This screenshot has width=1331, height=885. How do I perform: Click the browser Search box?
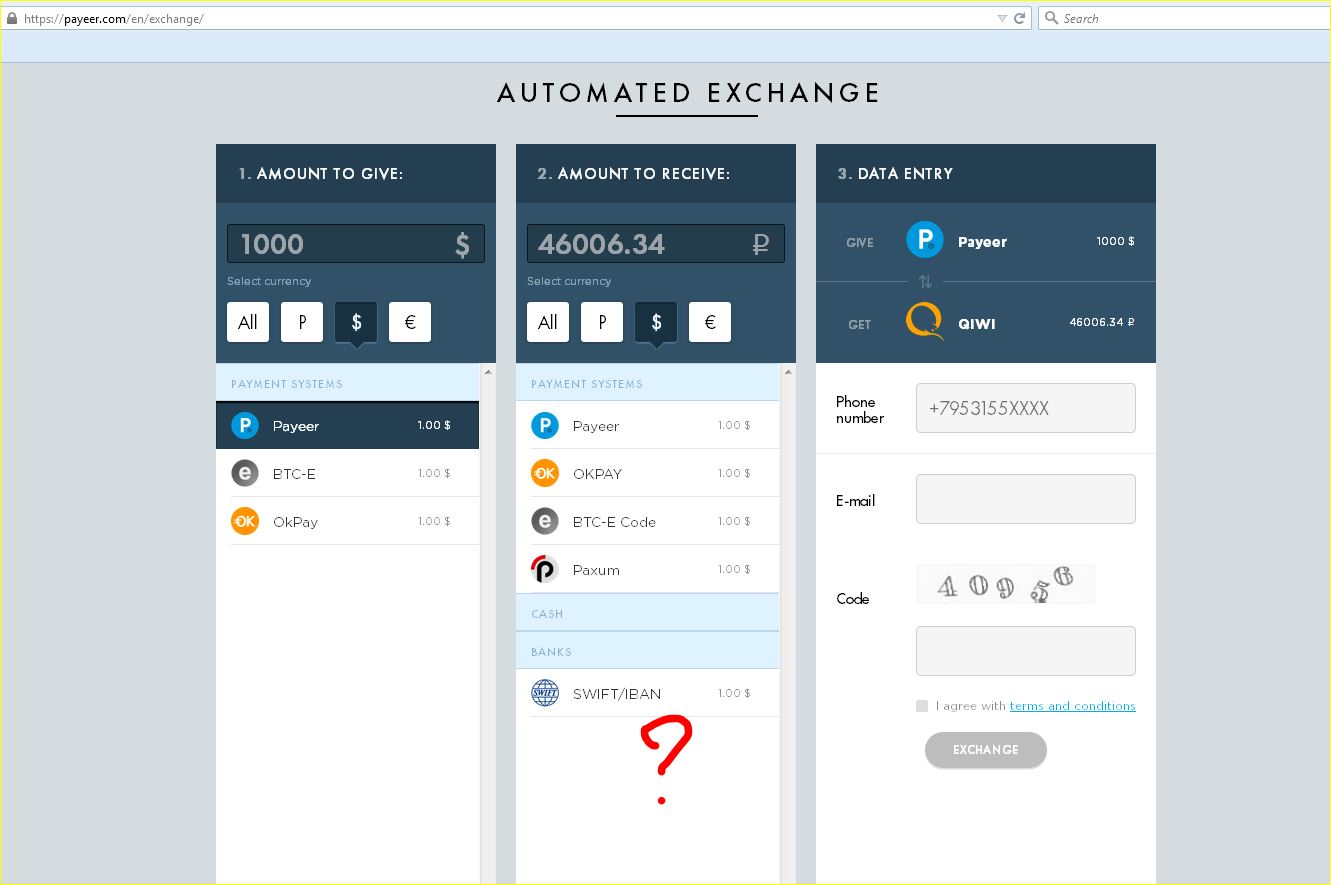pyautogui.click(x=1183, y=18)
